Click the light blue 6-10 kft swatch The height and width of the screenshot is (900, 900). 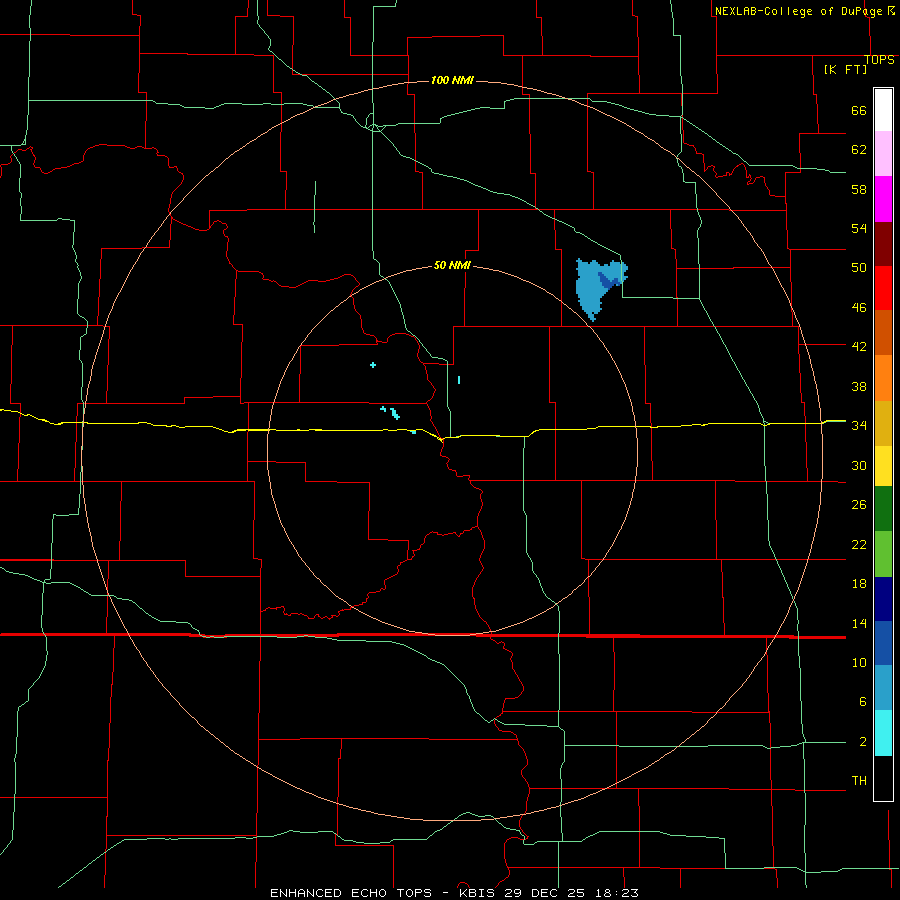pyautogui.click(x=883, y=688)
